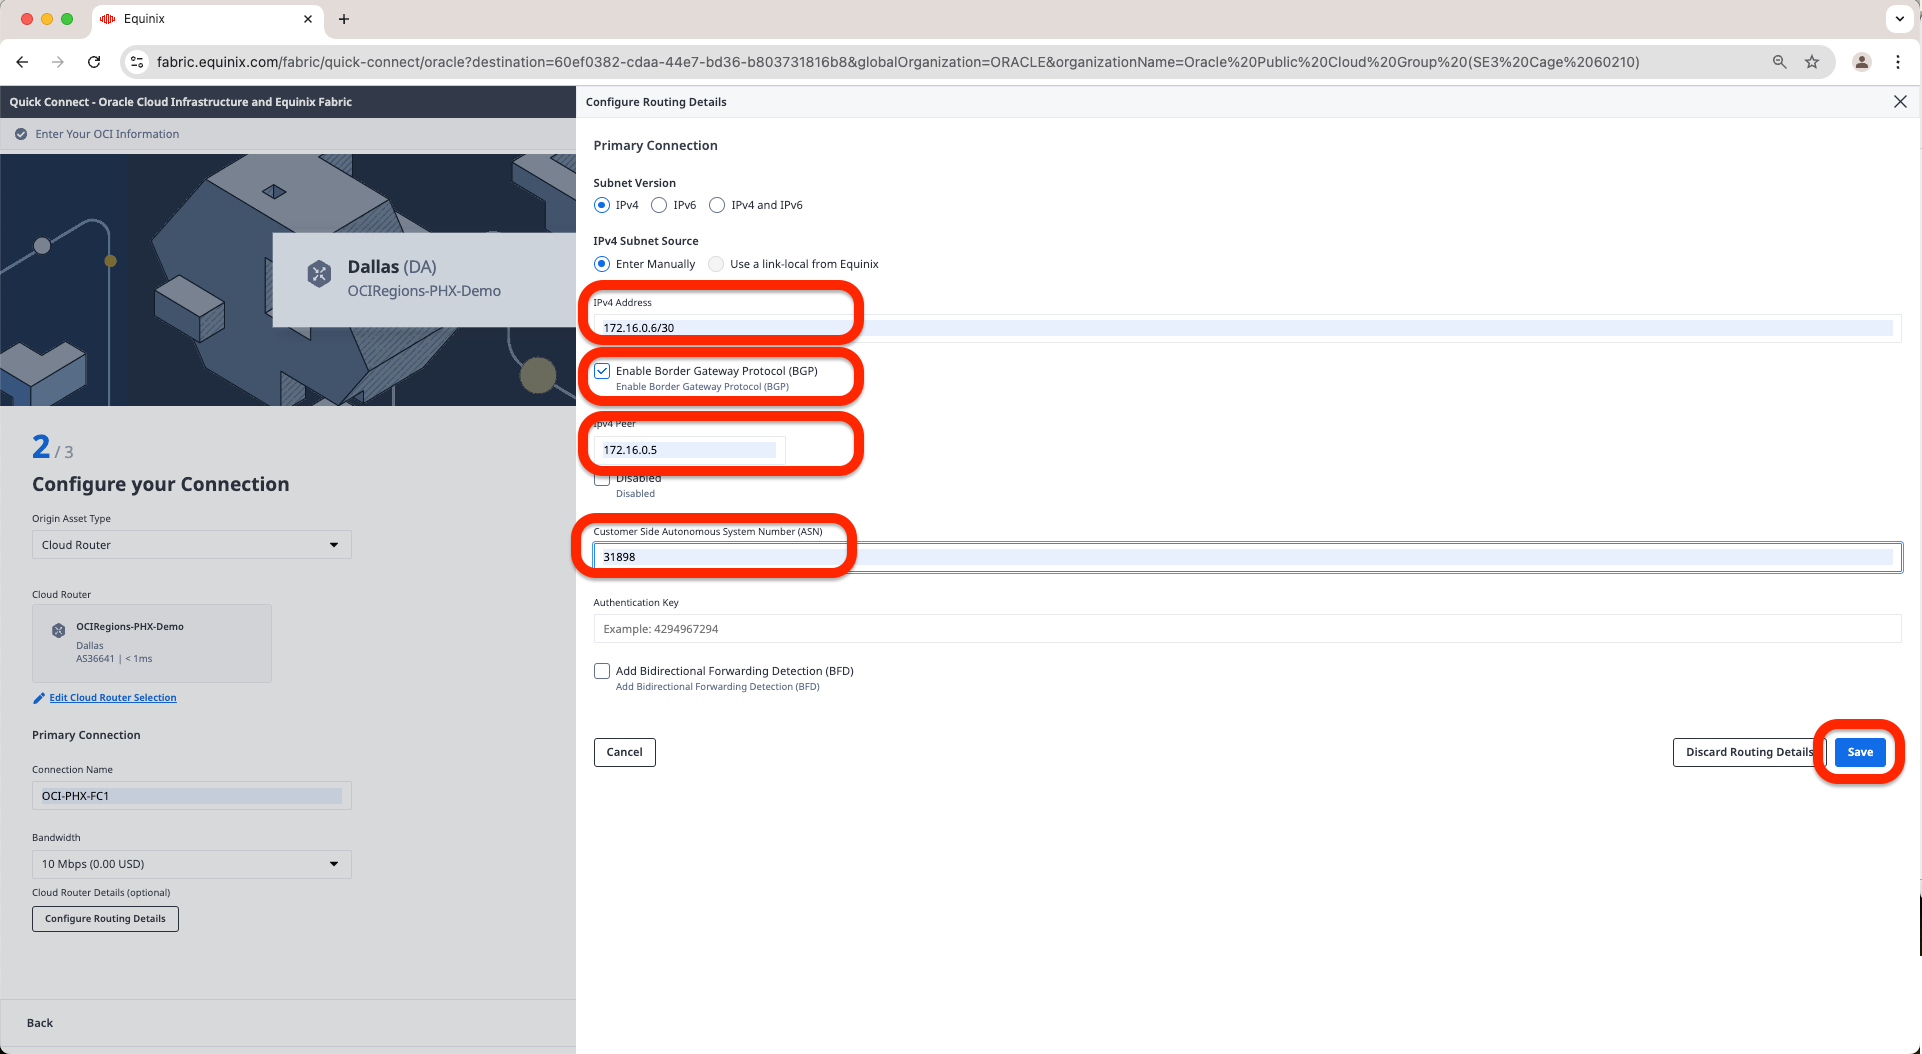Open the Bandwidth dropdown
The width and height of the screenshot is (1922, 1054).
pyautogui.click(x=192, y=864)
